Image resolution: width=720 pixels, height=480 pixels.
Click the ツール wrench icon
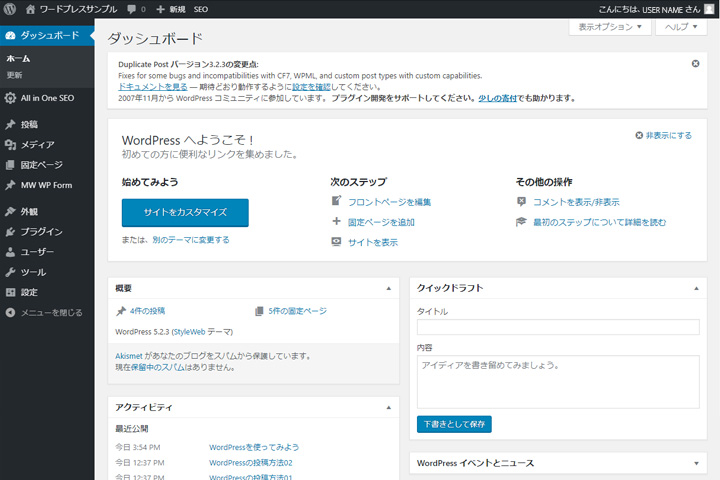click(x=10, y=272)
